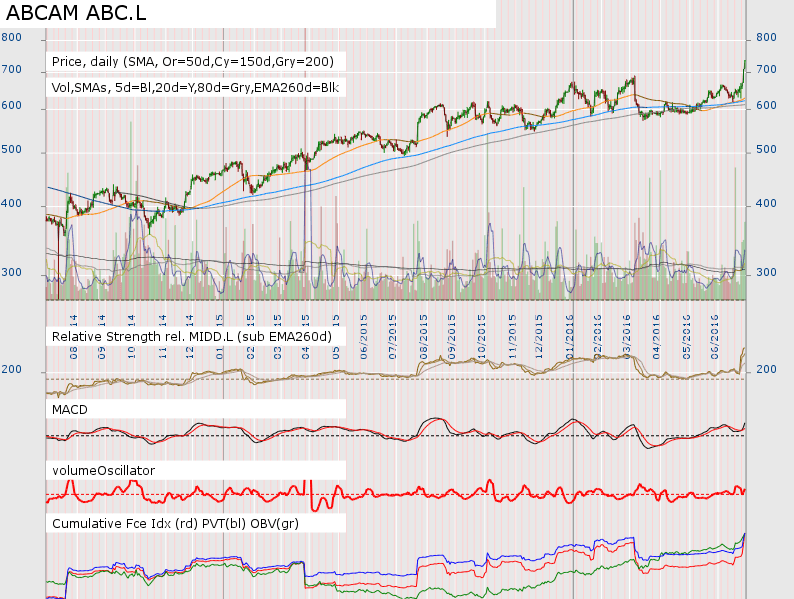Click the chart title ABCAM ABC.L
The image size is (794, 599).
(x=76, y=13)
